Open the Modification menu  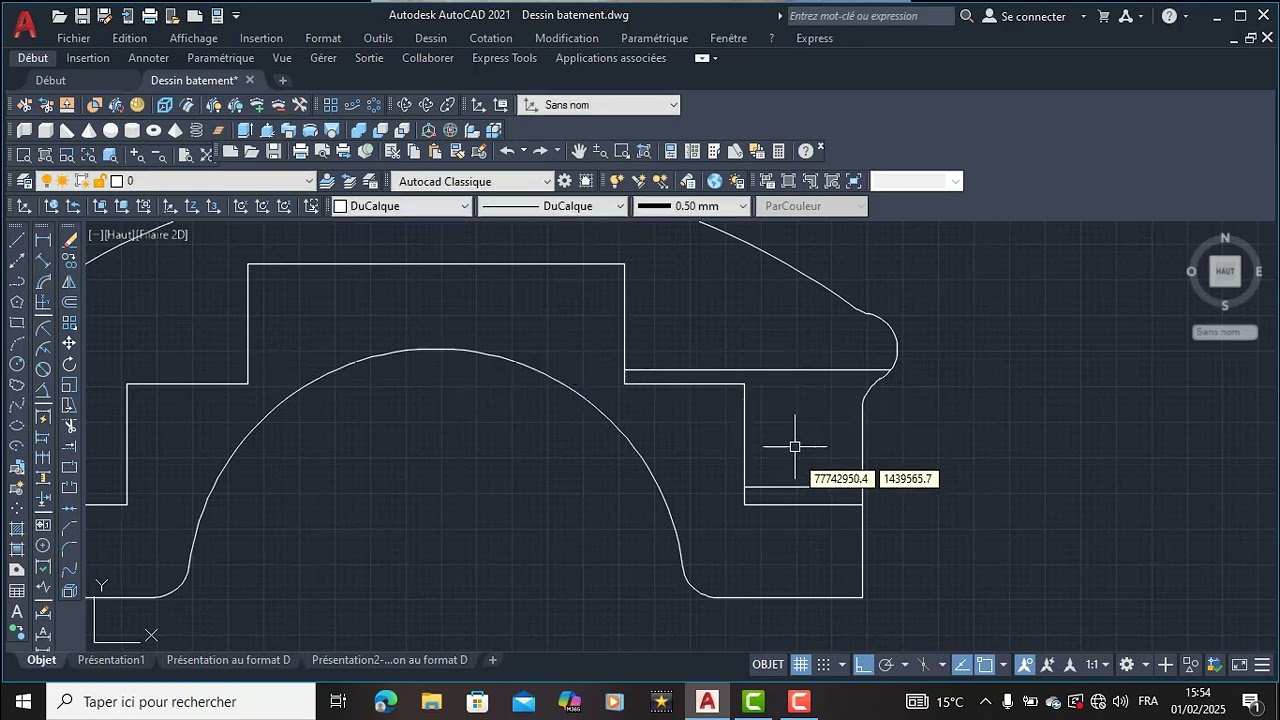567,38
